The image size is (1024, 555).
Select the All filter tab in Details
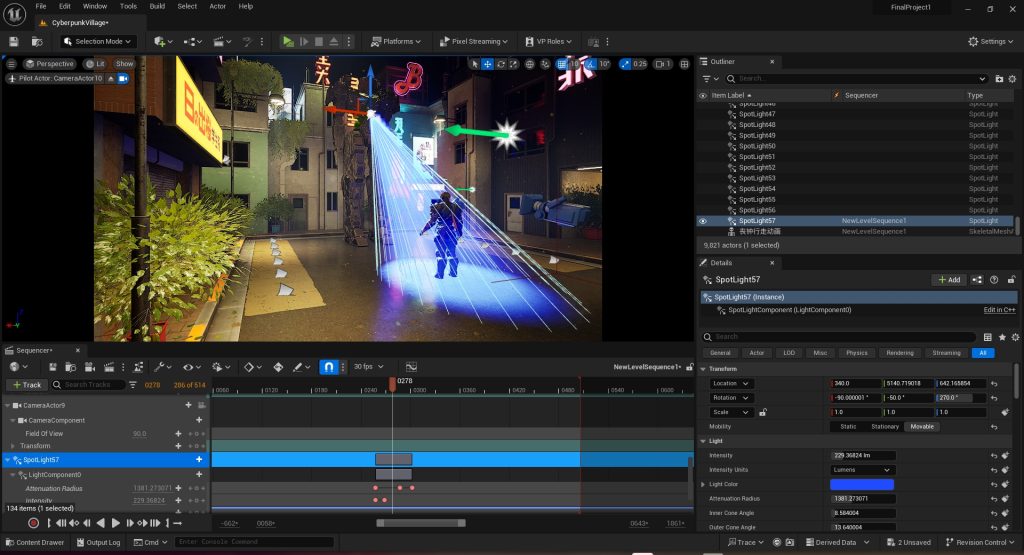[983, 353]
